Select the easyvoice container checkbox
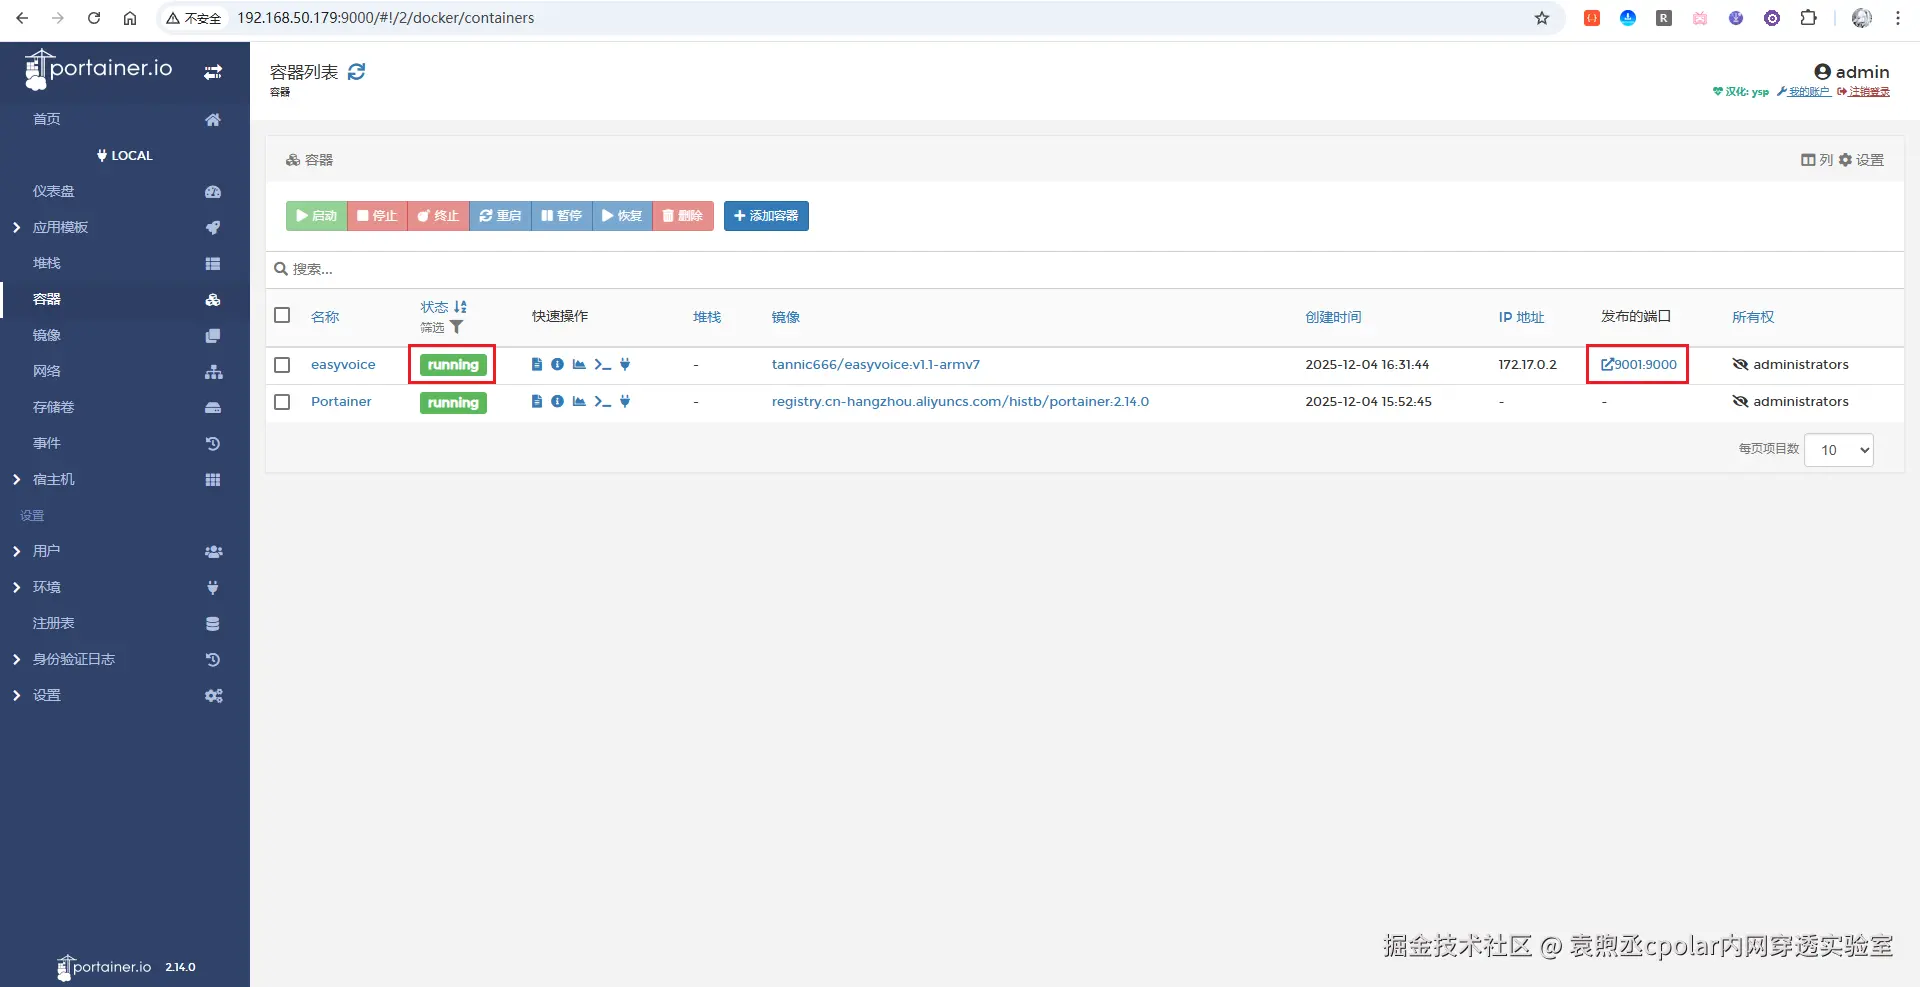The height and width of the screenshot is (987, 1920). [282, 365]
